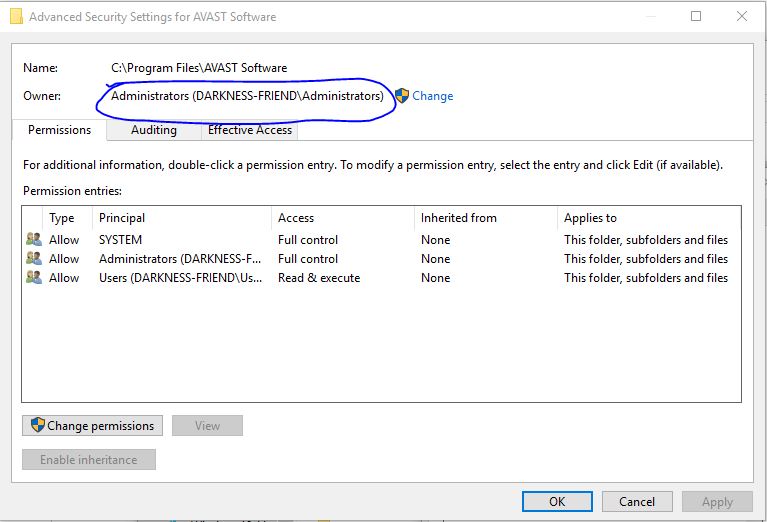The height and width of the screenshot is (522, 767).
Task: Click Read & execute access in Users row
Action: pos(319,278)
